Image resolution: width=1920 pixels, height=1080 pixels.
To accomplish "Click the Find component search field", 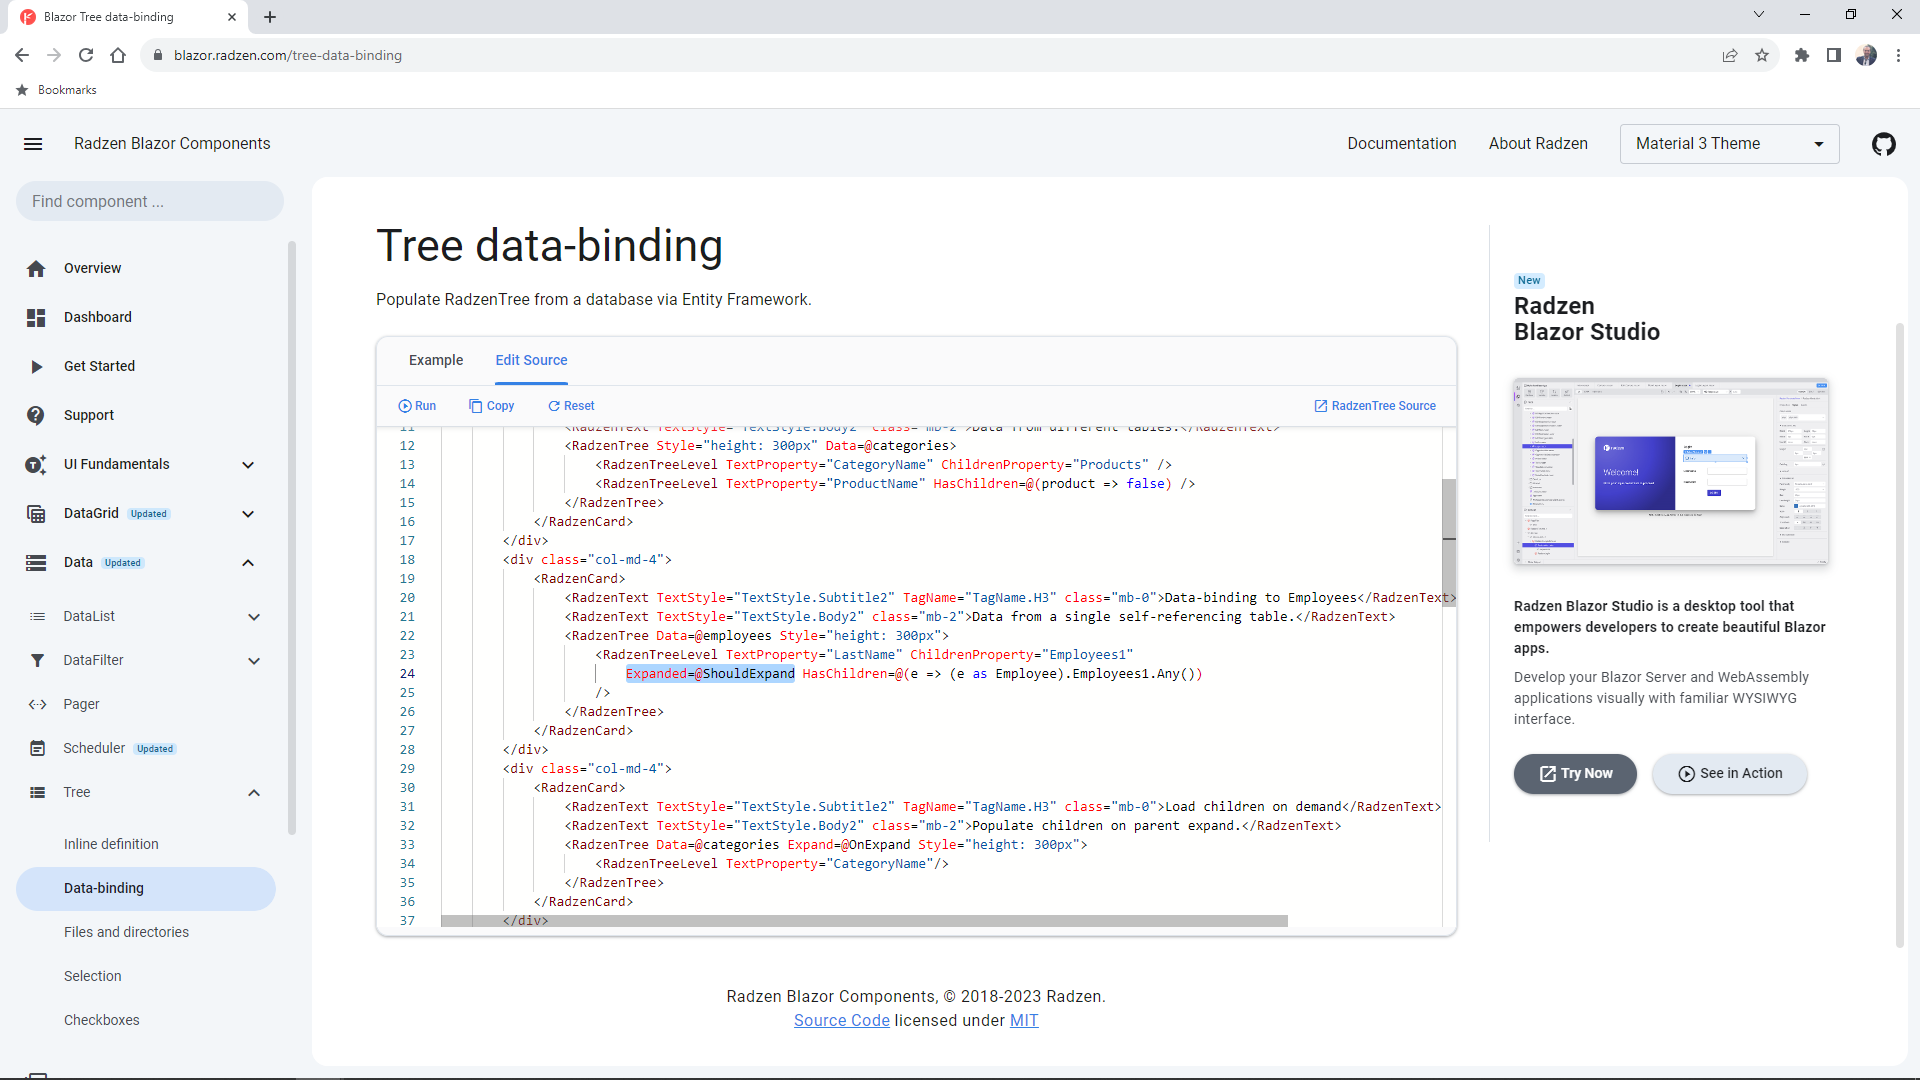I will [x=150, y=201].
